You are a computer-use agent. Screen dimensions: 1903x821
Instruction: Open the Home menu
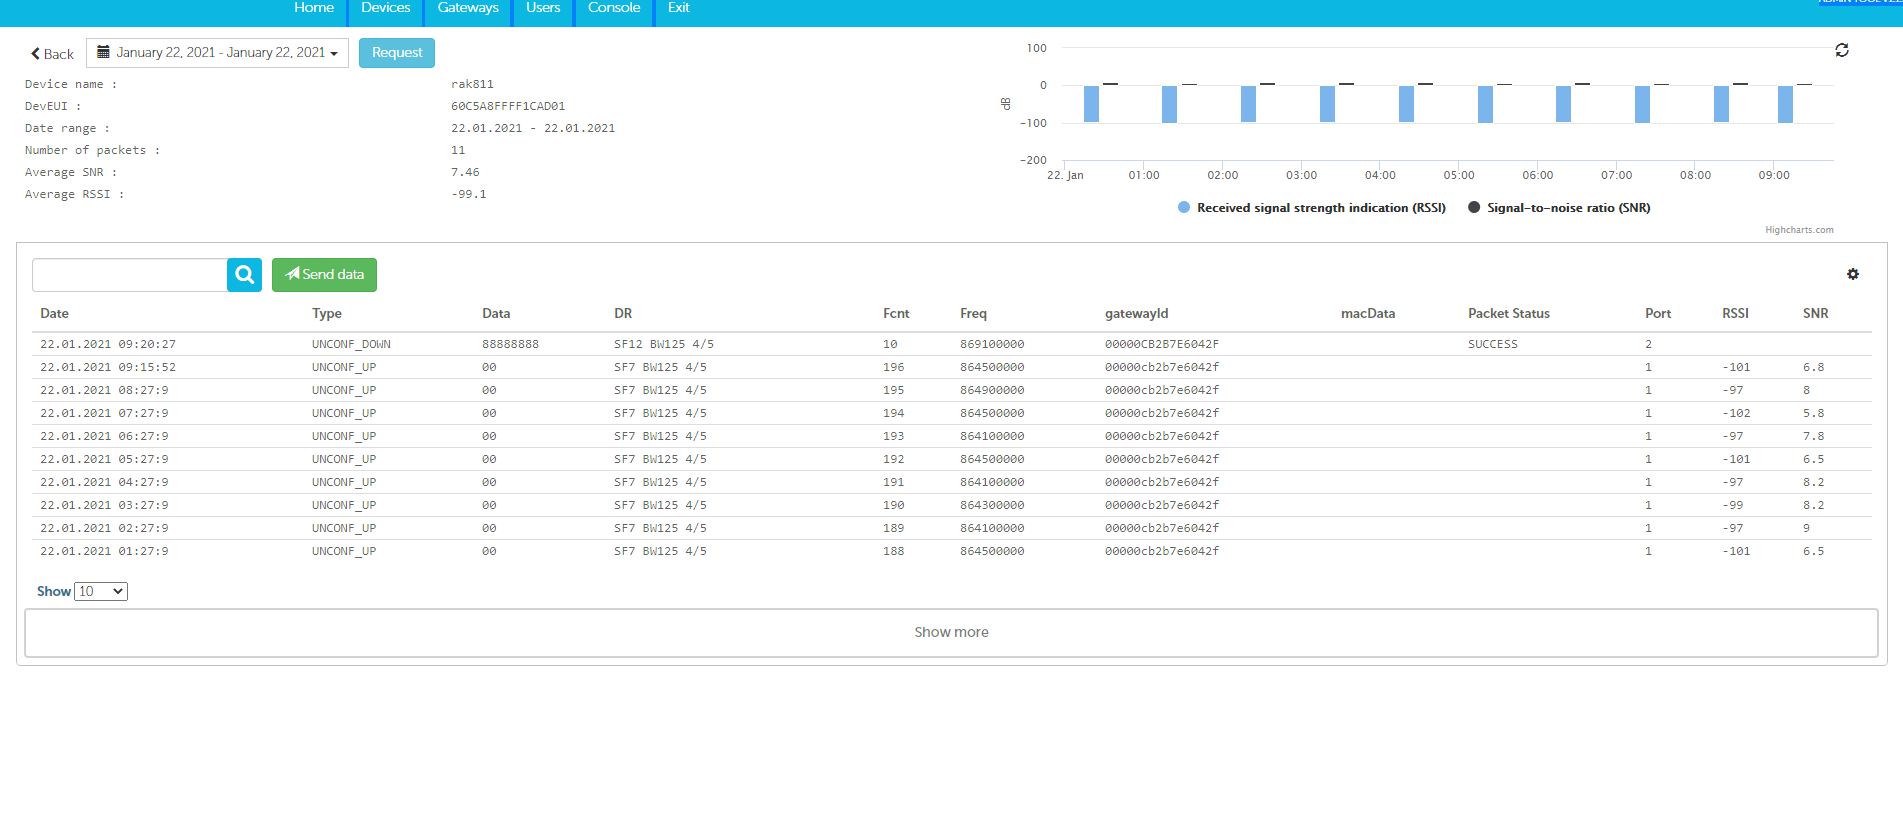click(x=314, y=8)
